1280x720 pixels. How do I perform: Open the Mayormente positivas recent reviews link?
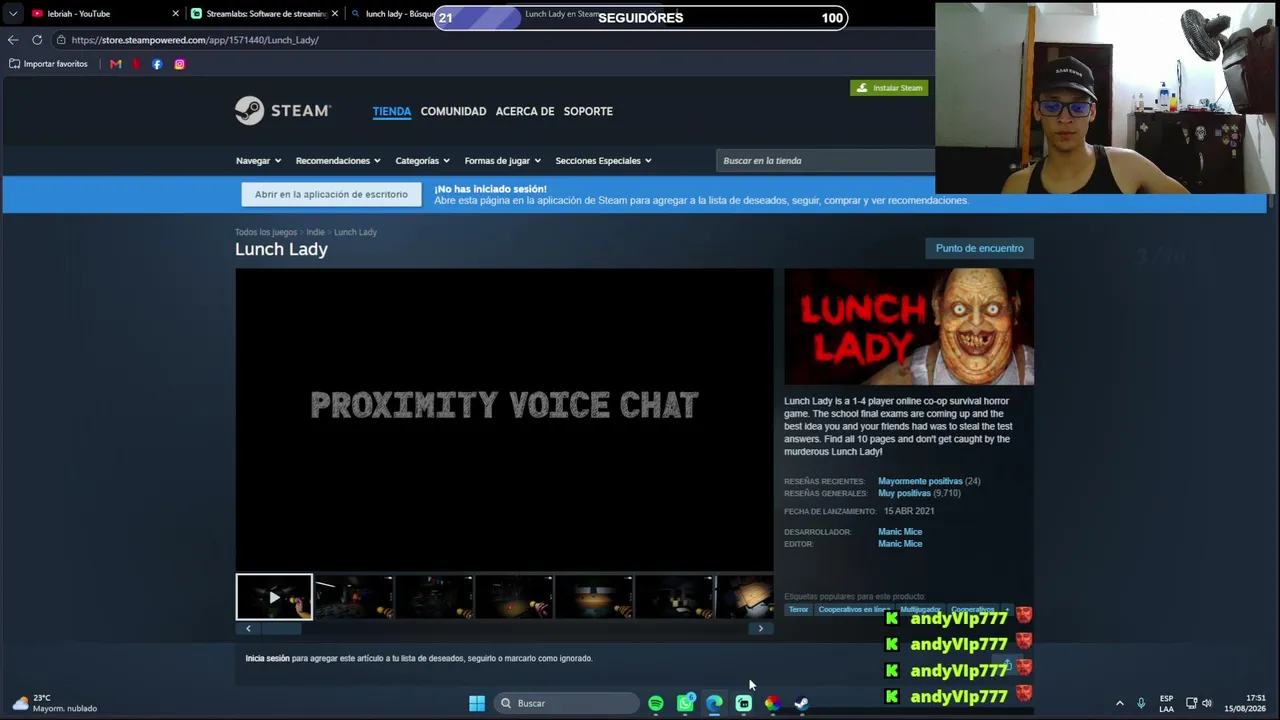920,481
